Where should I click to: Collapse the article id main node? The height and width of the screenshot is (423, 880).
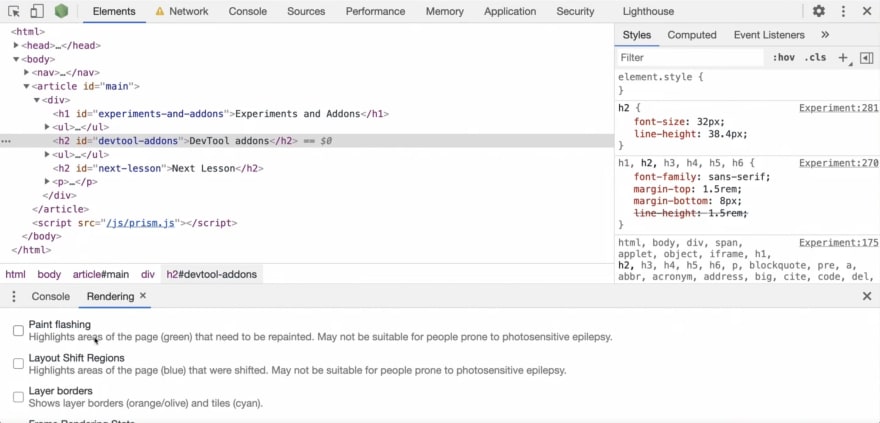(x=26, y=86)
